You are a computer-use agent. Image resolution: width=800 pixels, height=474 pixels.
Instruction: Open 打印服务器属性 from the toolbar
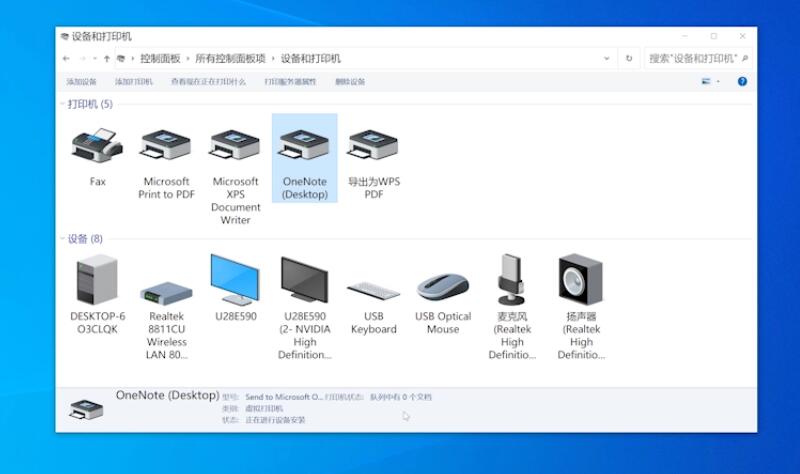coord(290,82)
